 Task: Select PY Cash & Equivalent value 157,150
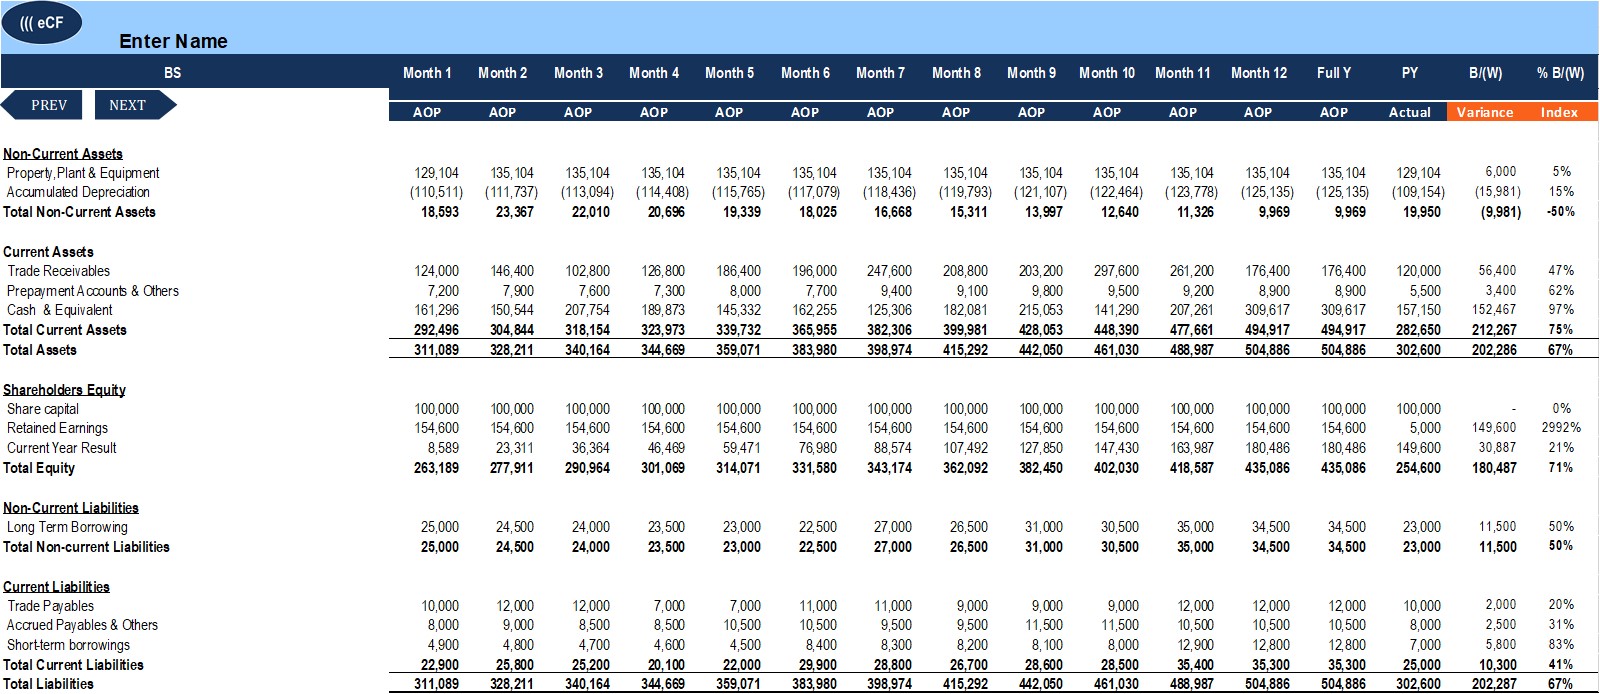1418,310
